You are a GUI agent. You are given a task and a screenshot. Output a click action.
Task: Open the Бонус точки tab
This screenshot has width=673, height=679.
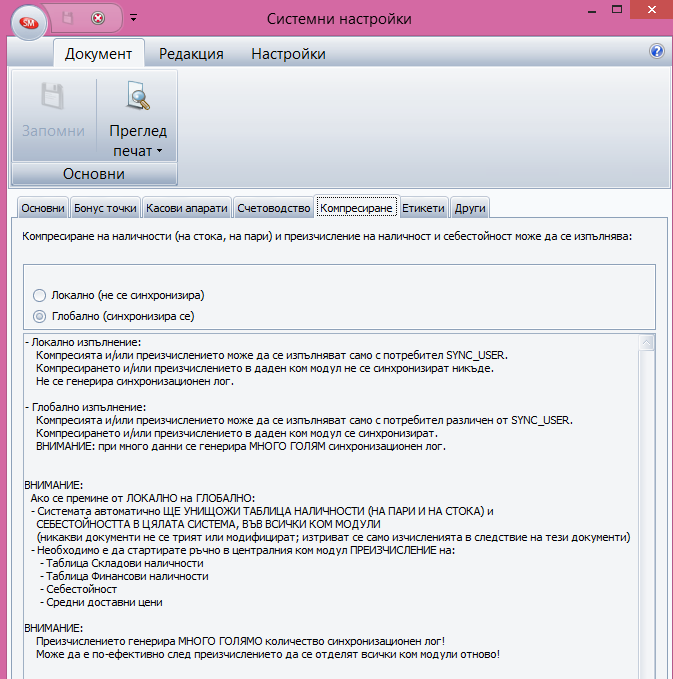pos(105,208)
